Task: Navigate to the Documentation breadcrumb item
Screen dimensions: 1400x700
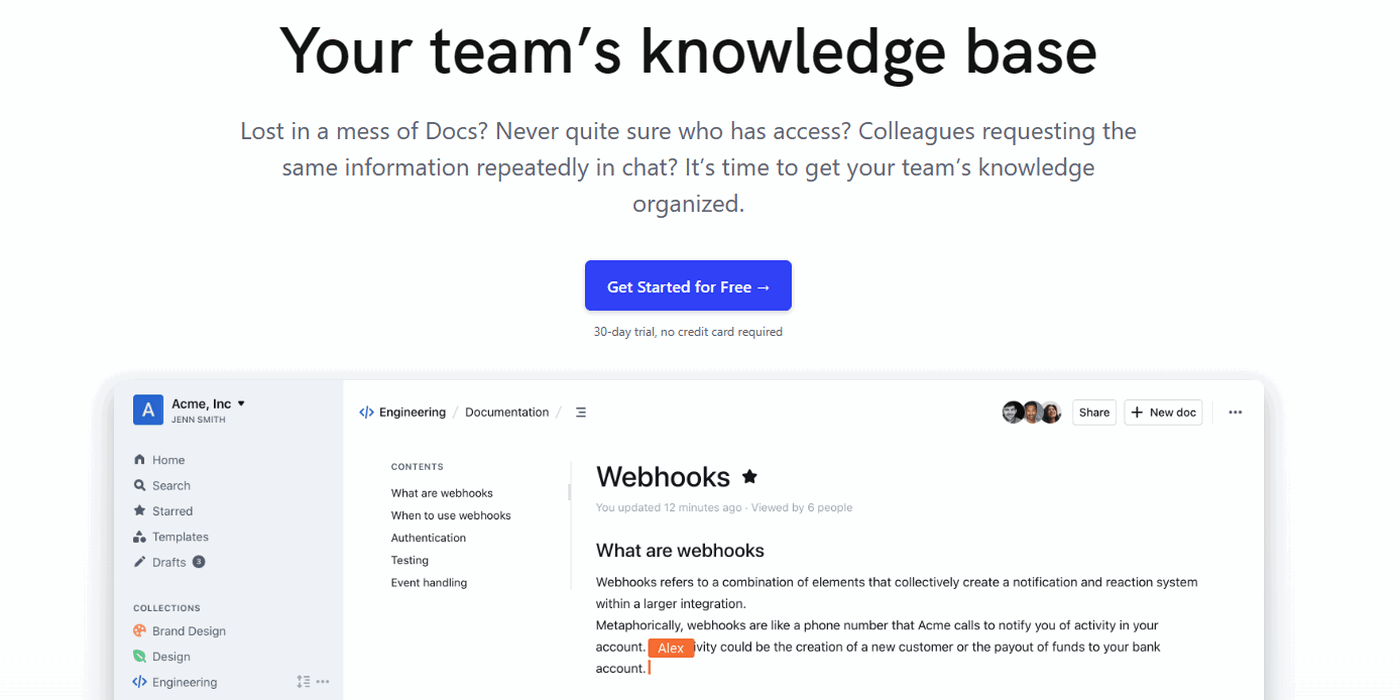Action: pos(507,411)
